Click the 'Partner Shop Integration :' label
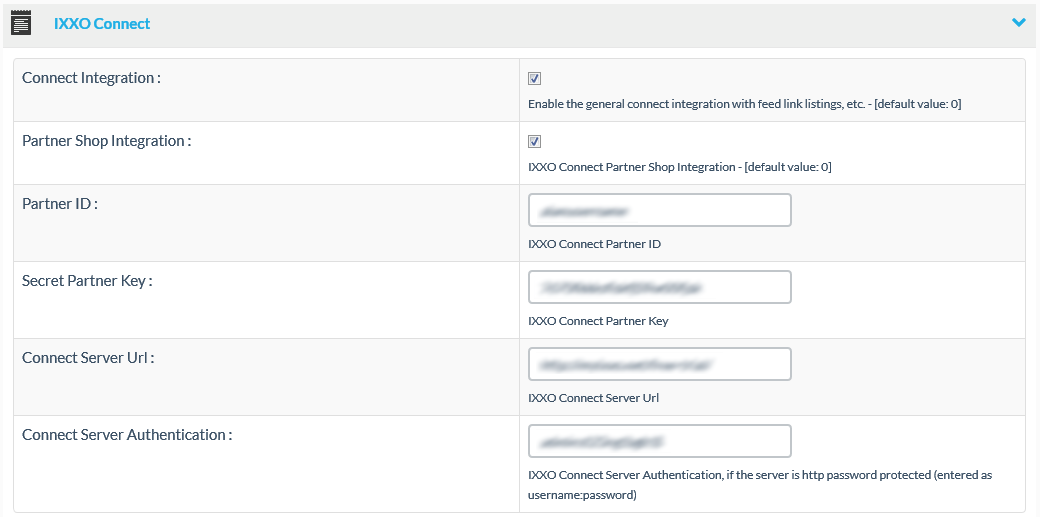 click(x=106, y=141)
